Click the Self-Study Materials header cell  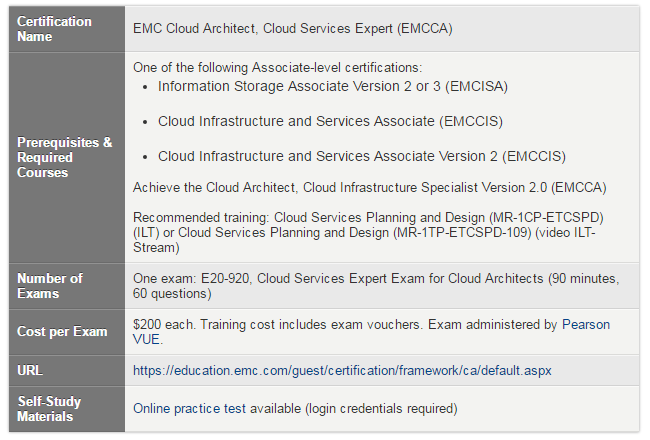67,409
